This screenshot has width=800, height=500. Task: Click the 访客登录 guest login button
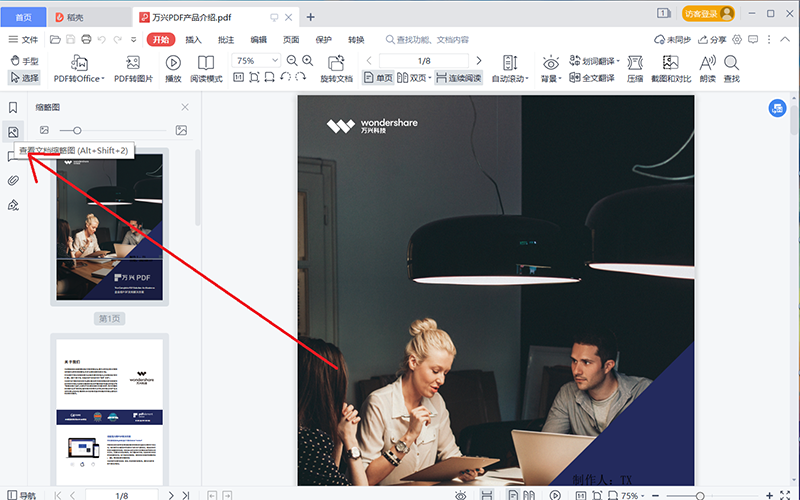click(x=708, y=13)
